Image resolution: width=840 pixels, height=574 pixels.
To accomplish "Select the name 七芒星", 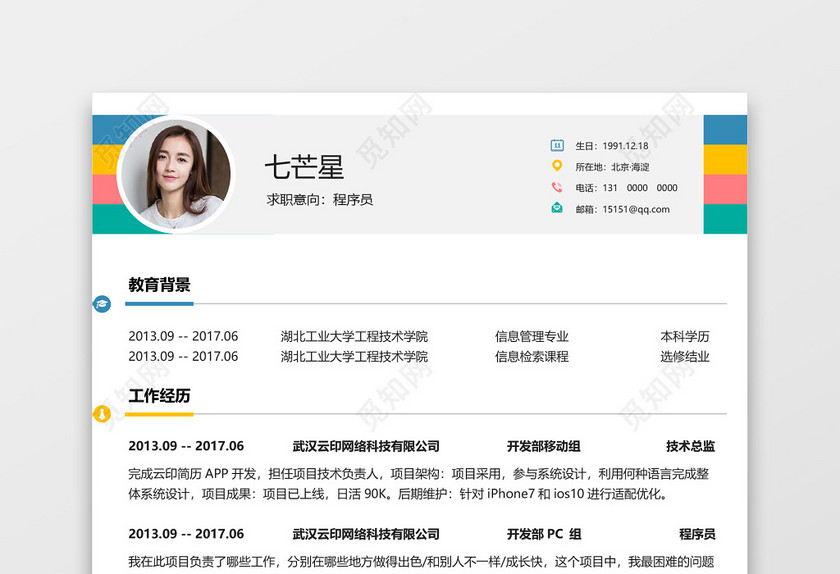I will click(304, 167).
